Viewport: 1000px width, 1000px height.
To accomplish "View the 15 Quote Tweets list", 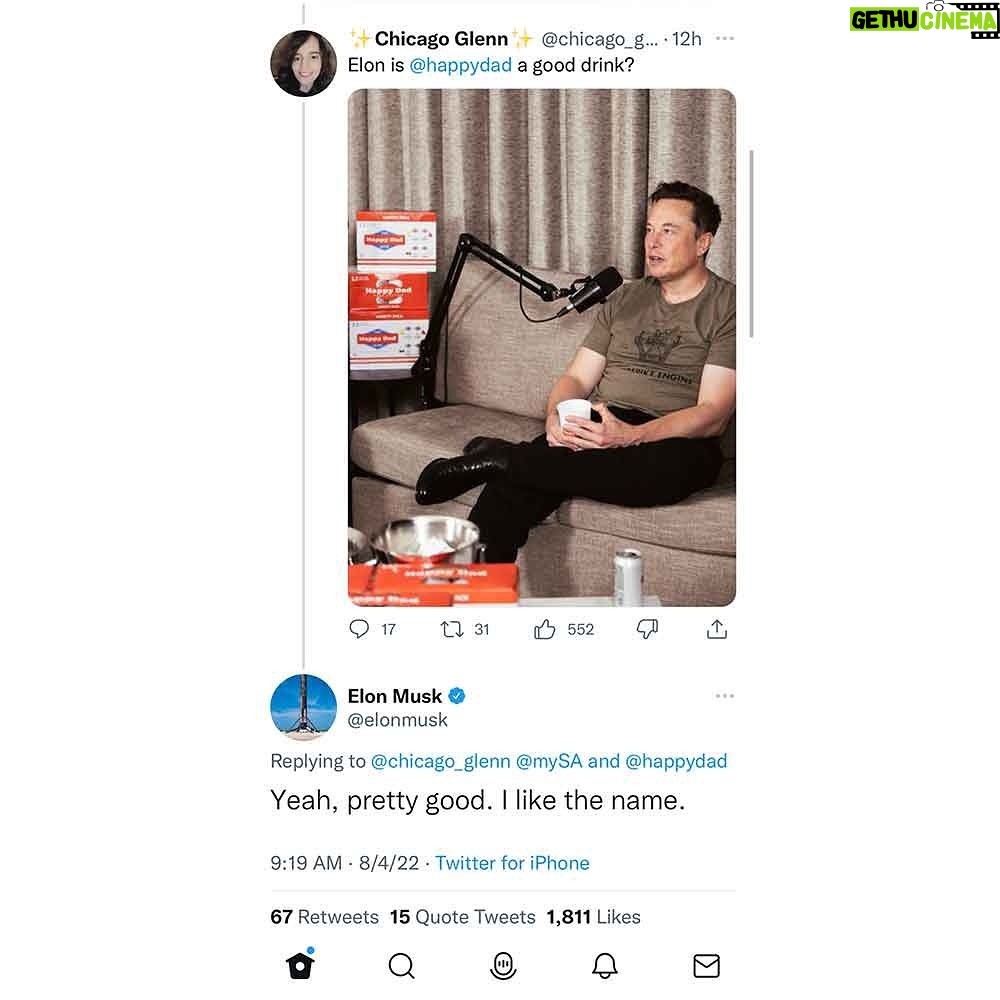I will click(462, 916).
